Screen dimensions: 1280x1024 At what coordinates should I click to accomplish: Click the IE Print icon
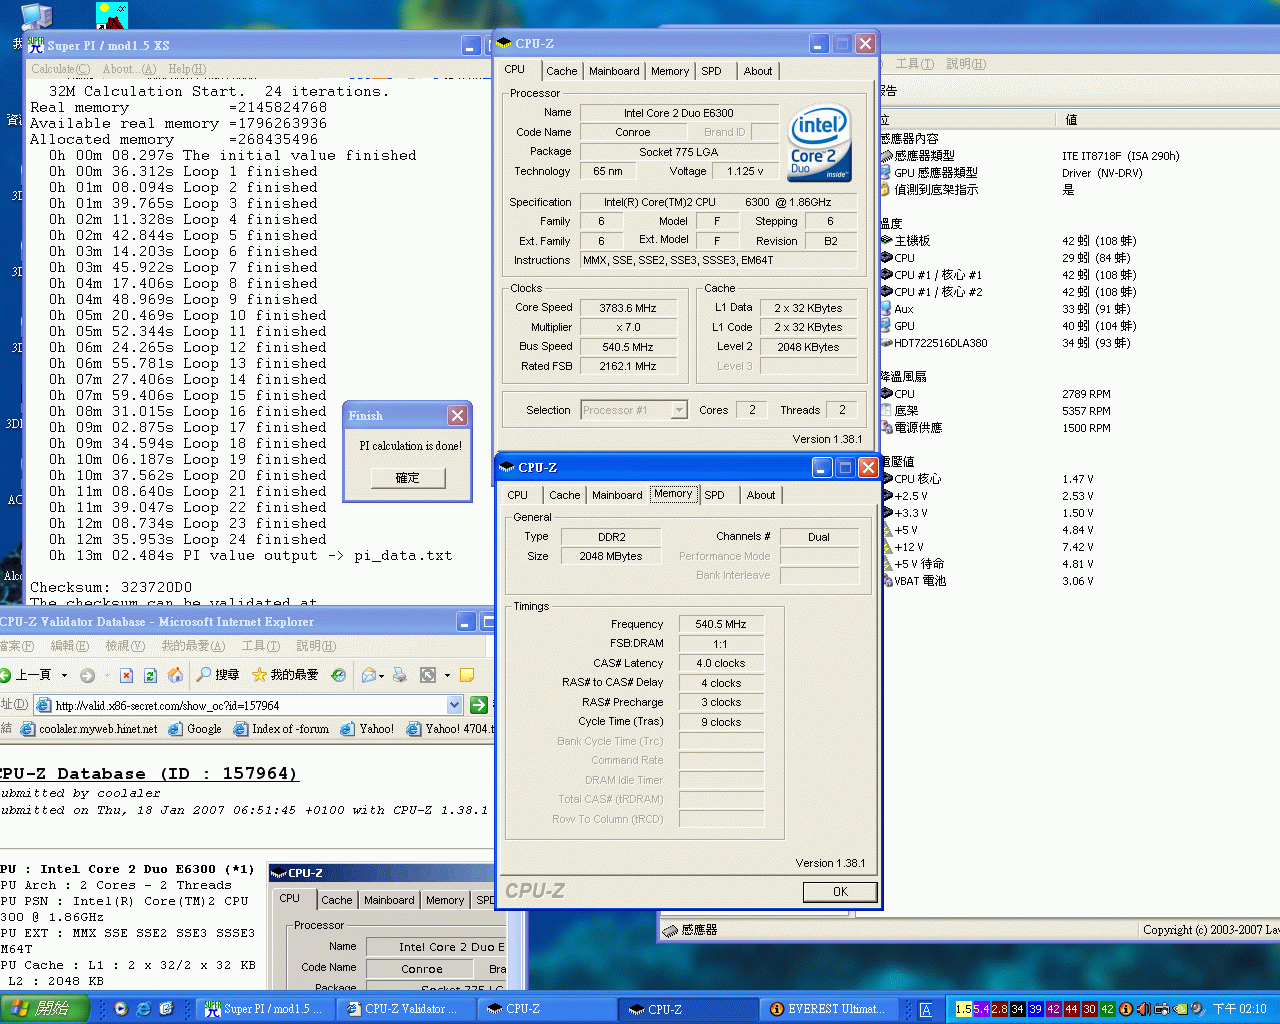[x=400, y=675]
